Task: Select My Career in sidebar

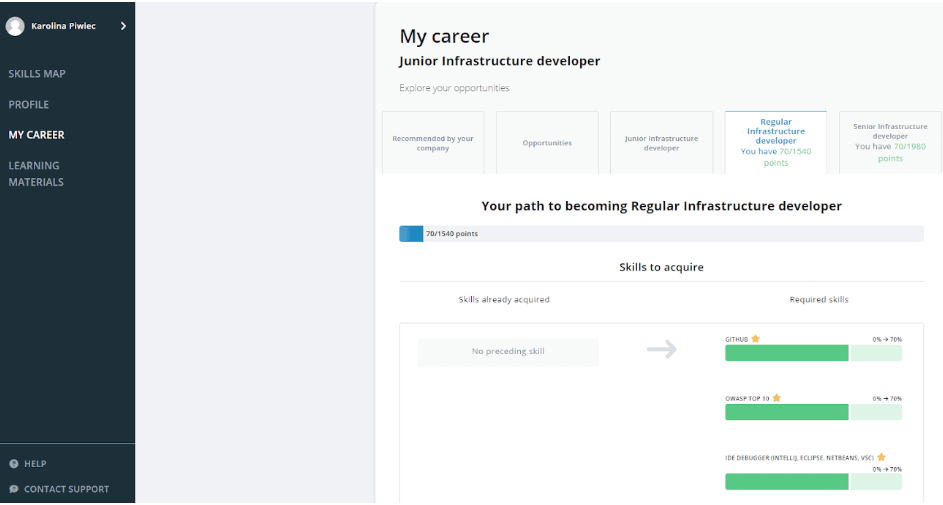Action: [x=36, y=135]
